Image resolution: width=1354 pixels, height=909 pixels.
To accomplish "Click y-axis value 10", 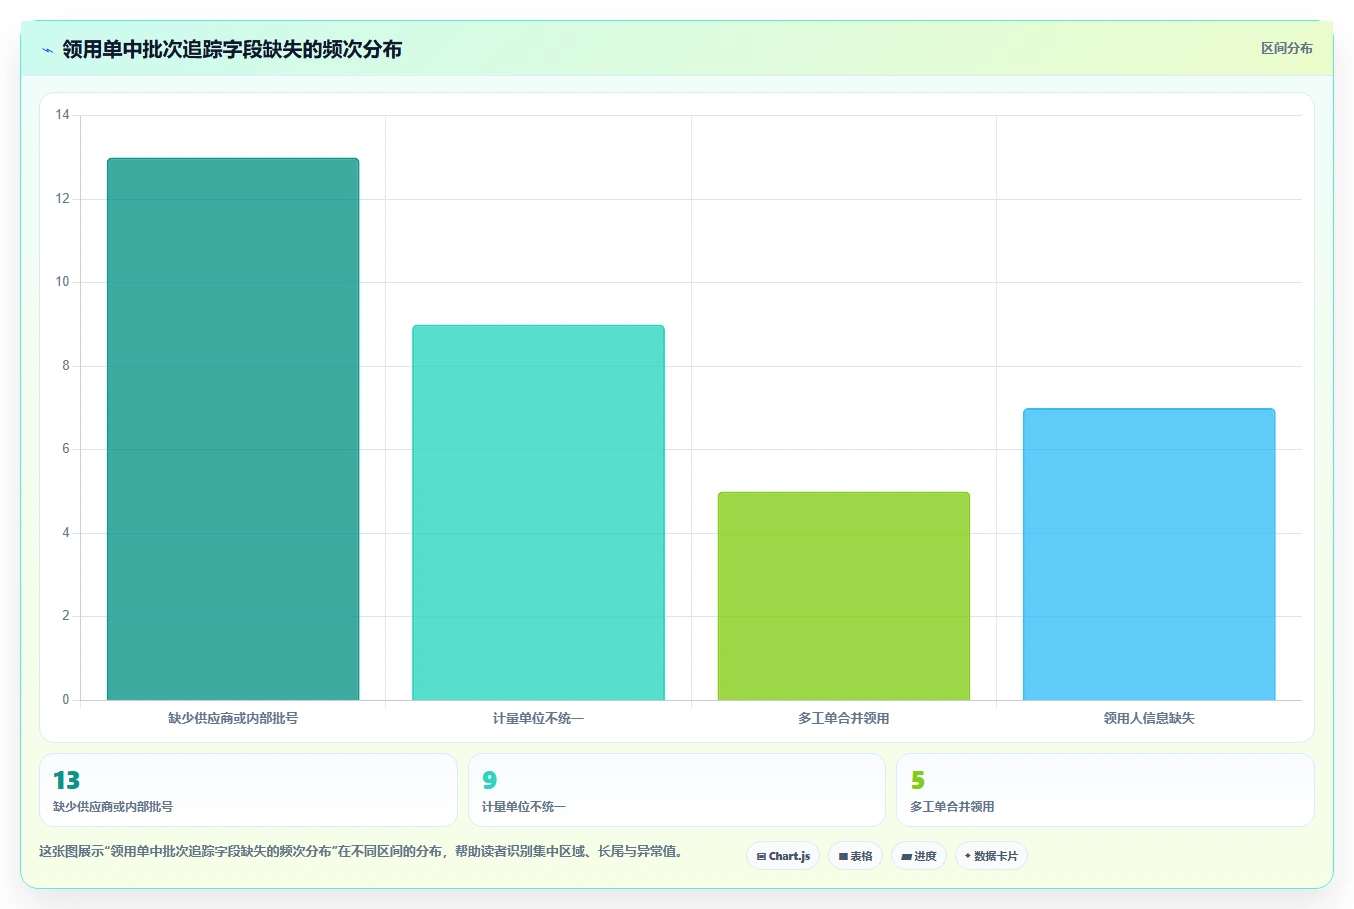I will (63, 282).
